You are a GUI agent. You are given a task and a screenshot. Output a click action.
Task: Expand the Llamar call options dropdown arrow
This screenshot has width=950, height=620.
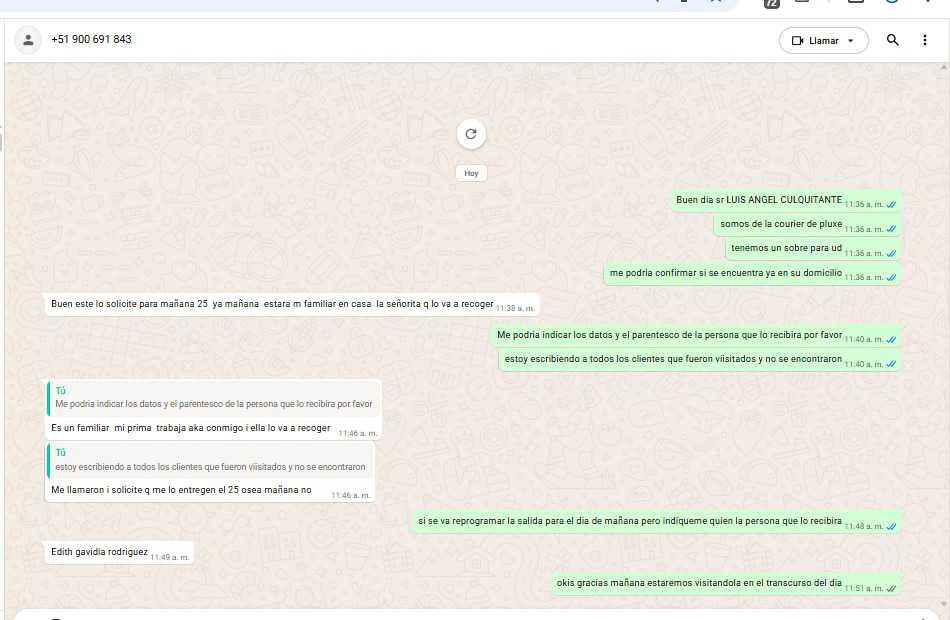pos(851,41)
